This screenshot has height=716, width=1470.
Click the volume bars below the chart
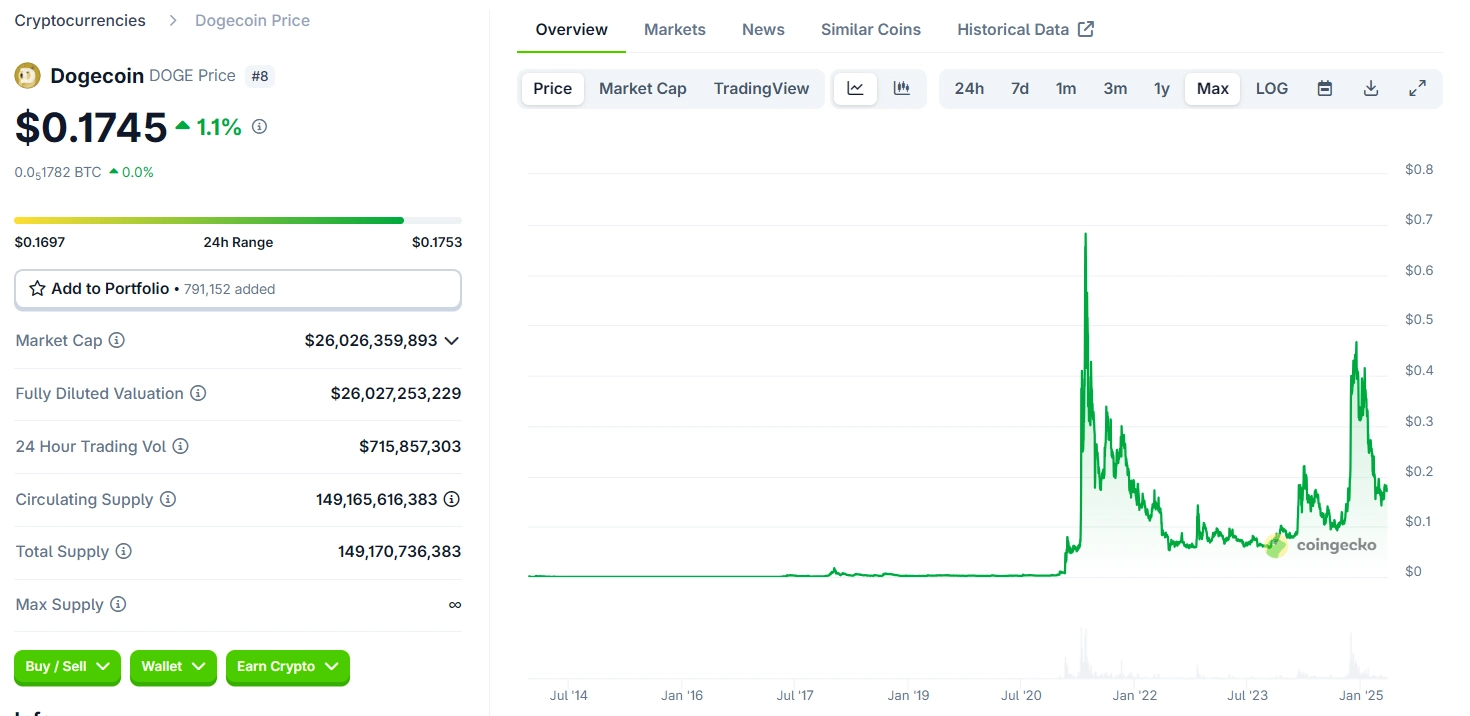pyautogui.click(x=957, y=653)
